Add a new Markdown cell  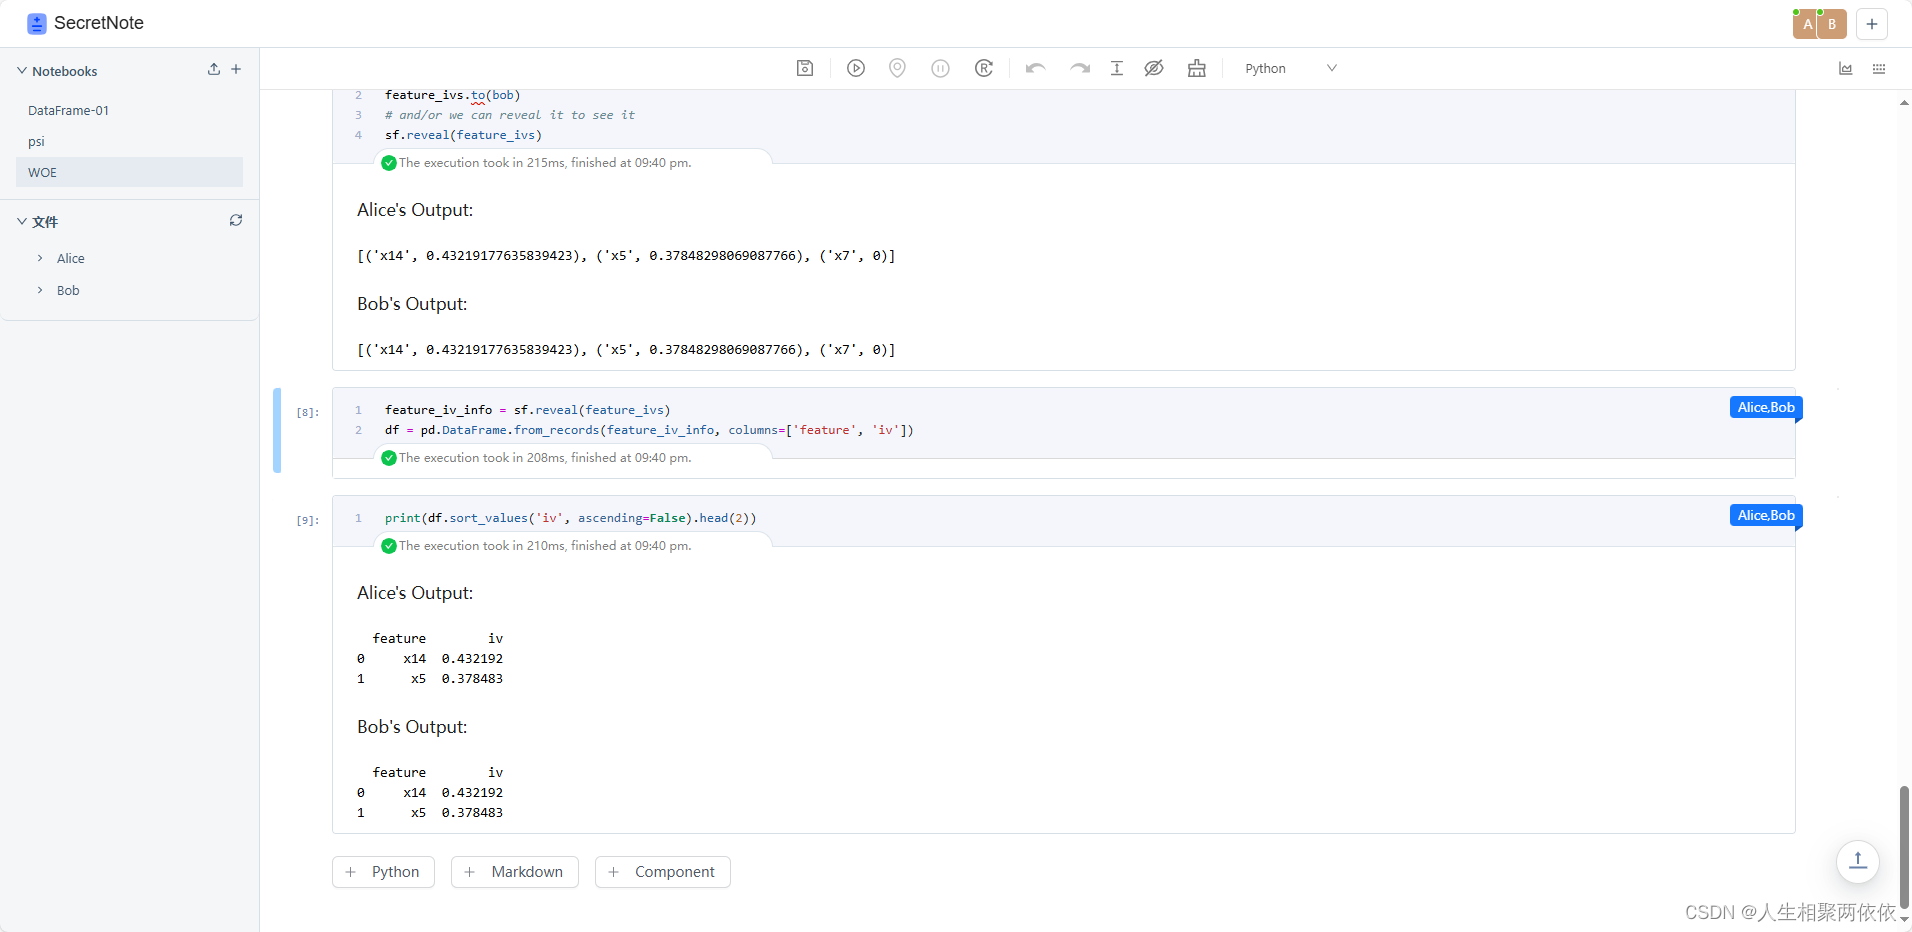click(515, 872)
